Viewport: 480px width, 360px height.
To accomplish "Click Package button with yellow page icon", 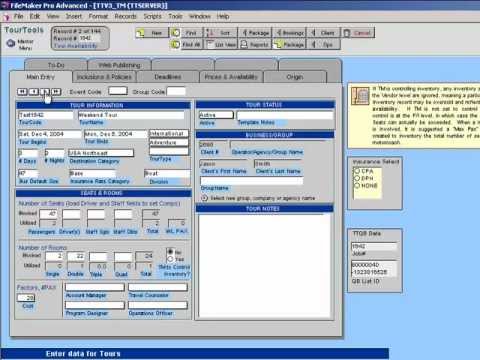I will pos(289,44).
